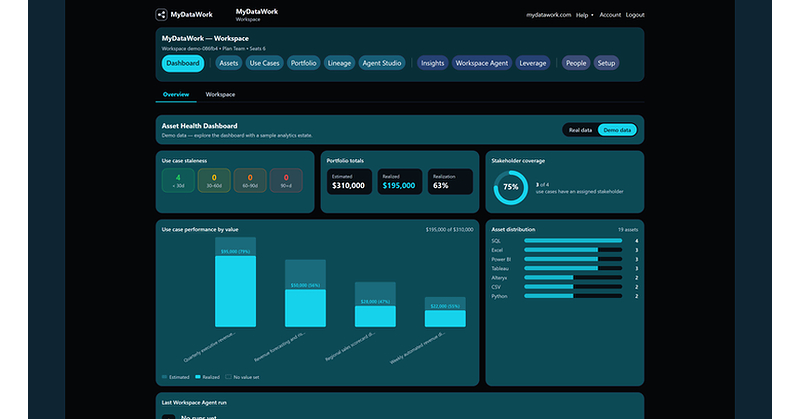Click the 'Revenue forecasting and ro...' axis label

pyautogui.click(x=280, y=347)
